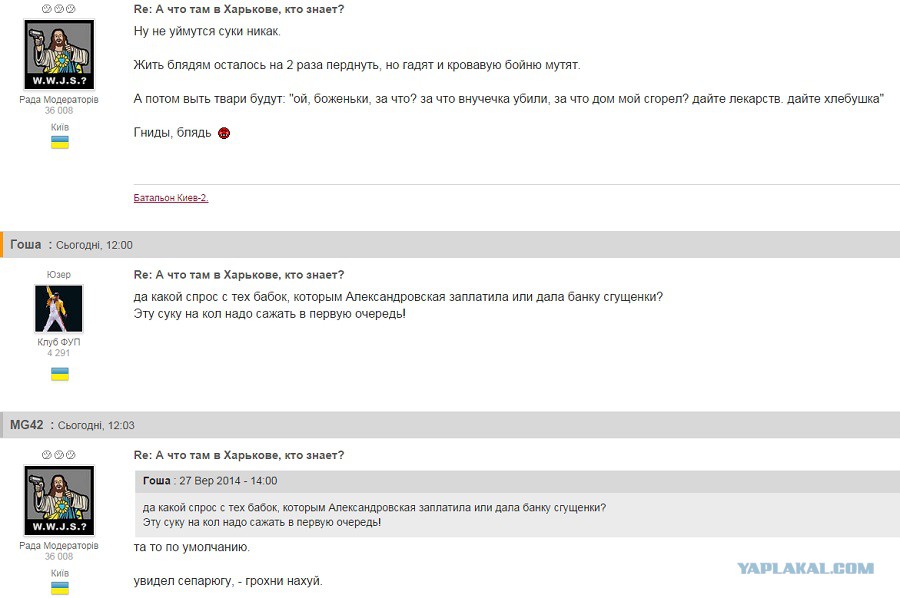This screenshot has height=598, width=900.
Task: Click the rank emoticons above MG42's avatar
Action: tap(59, 455)
